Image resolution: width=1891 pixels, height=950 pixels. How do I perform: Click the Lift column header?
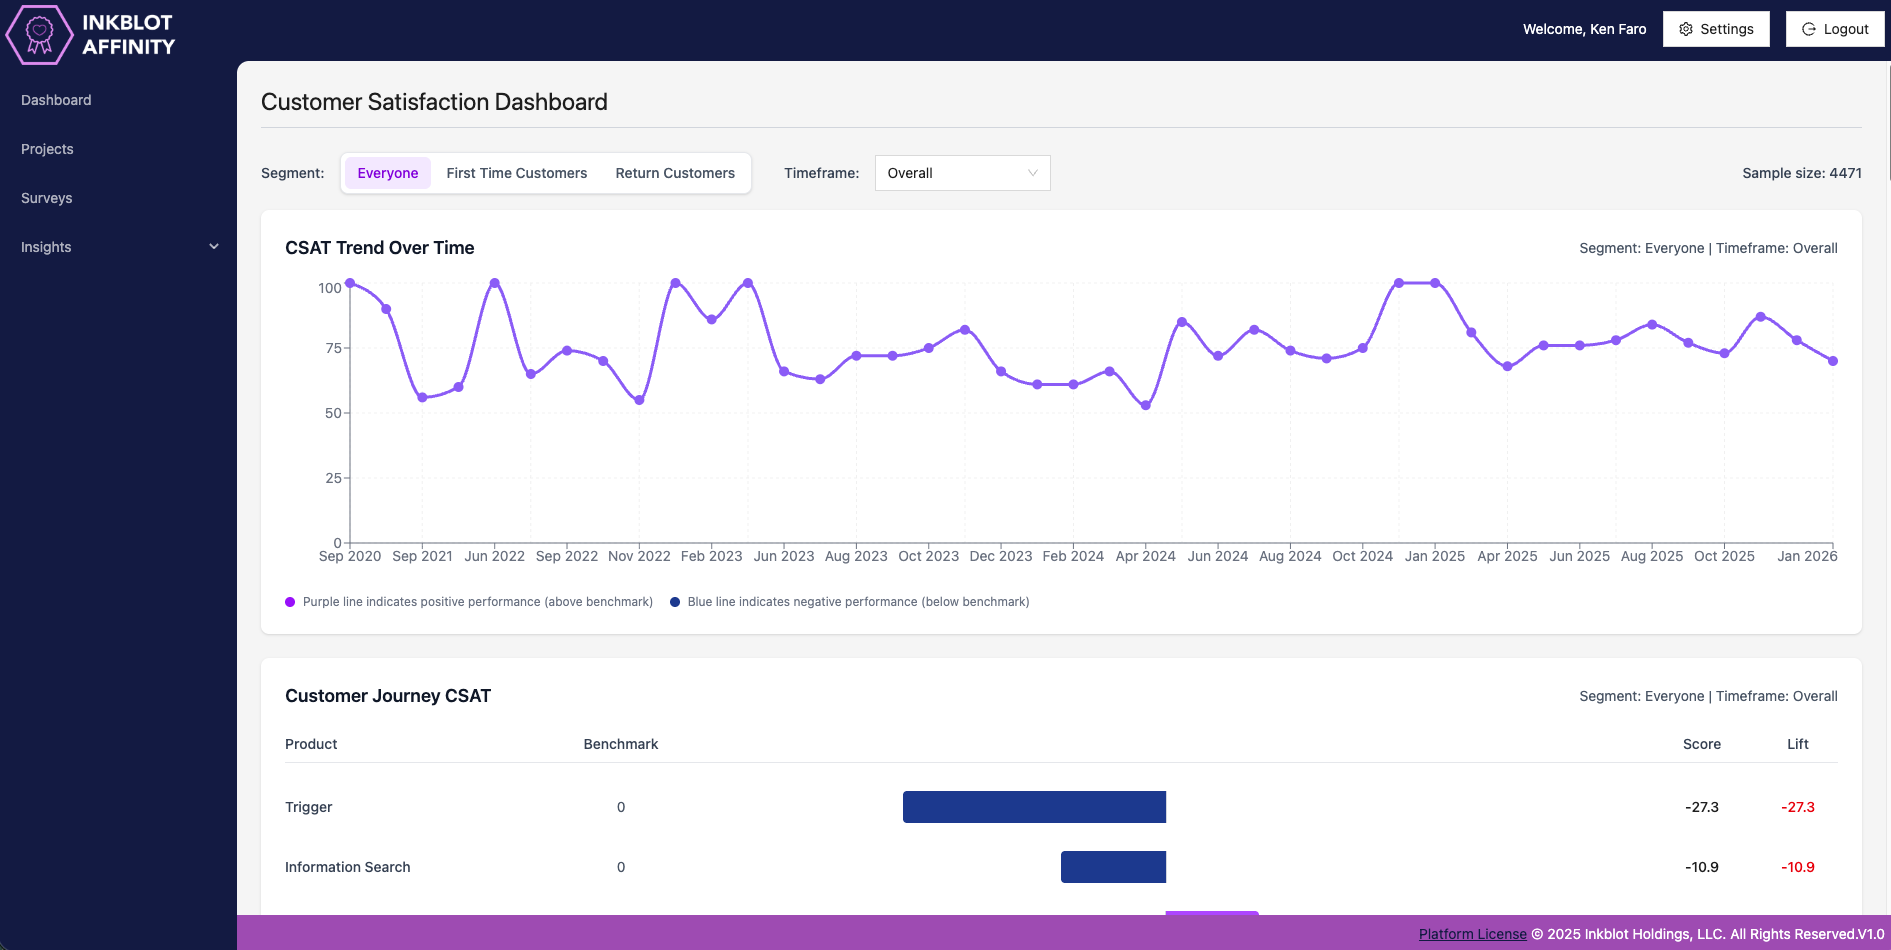point(1797,744)
